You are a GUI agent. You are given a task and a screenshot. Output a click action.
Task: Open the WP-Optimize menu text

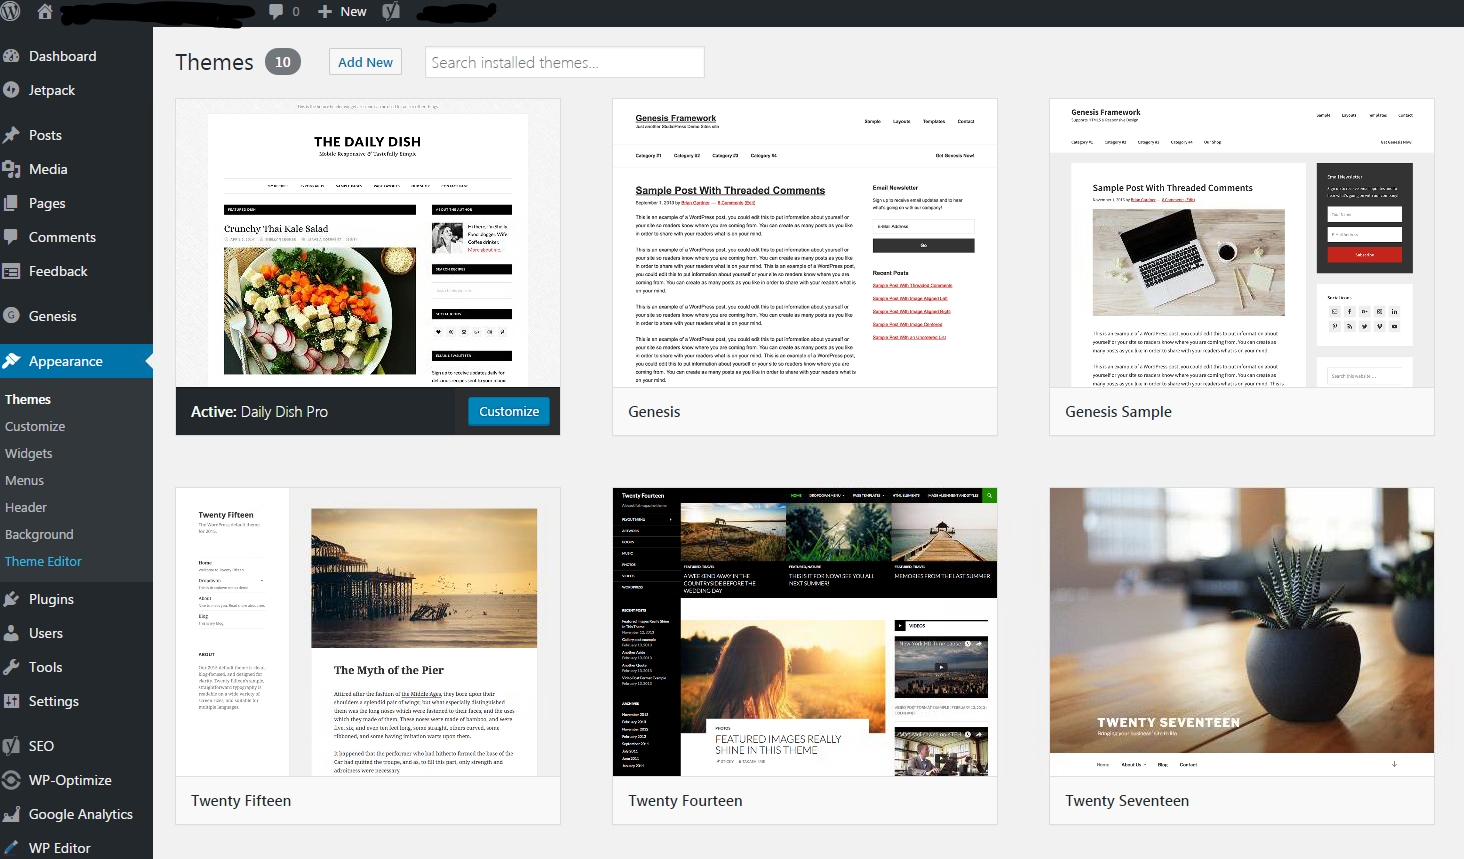(70, 780)
